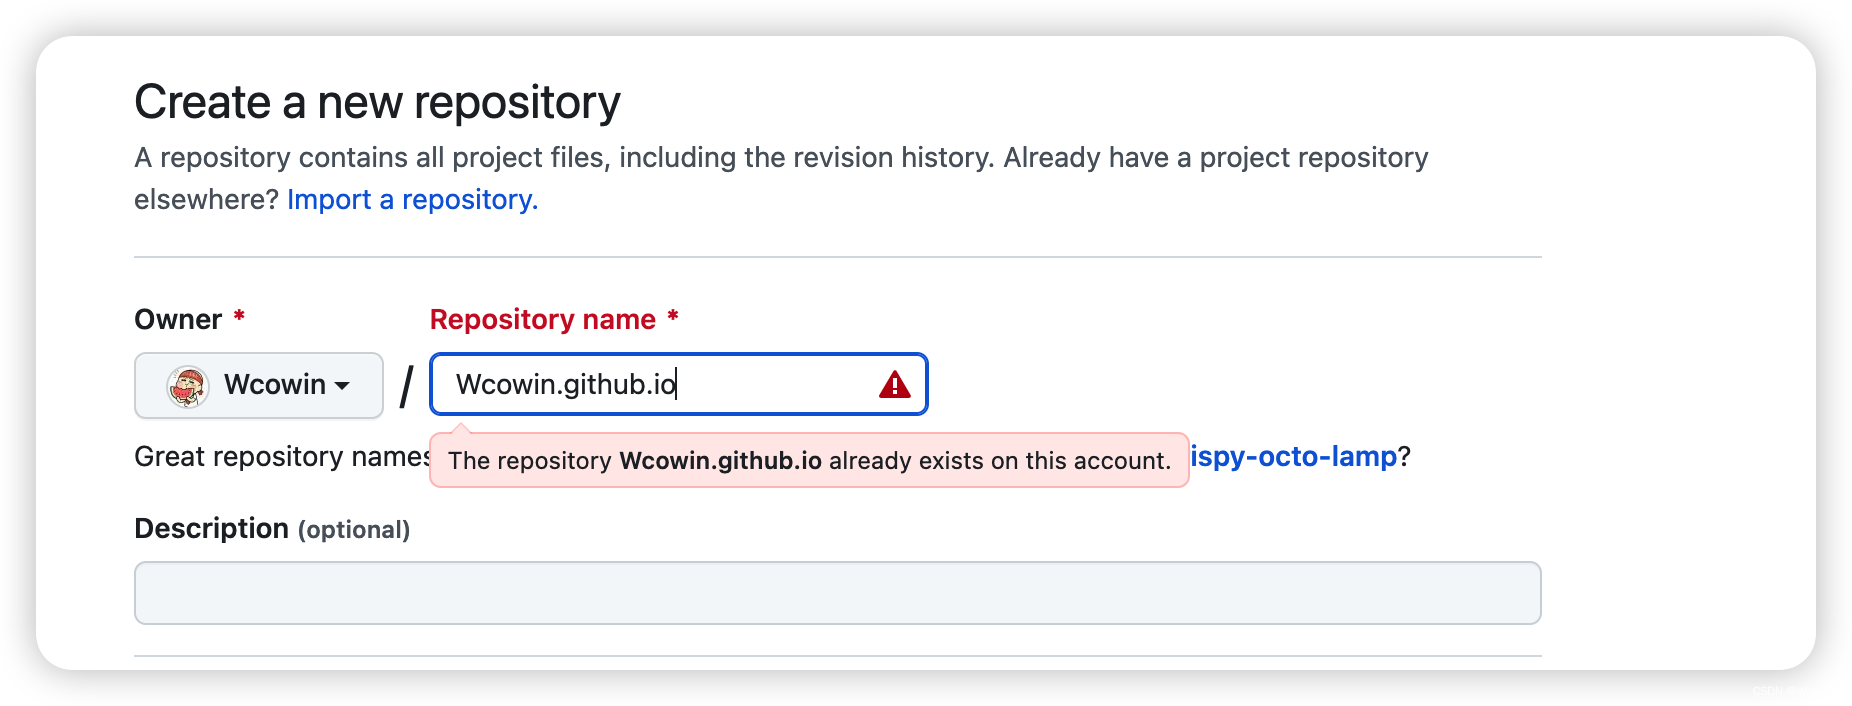Click the red asterisk beside Owner
The width and height of the screenshot is (1852, 706).
point(239,318)
